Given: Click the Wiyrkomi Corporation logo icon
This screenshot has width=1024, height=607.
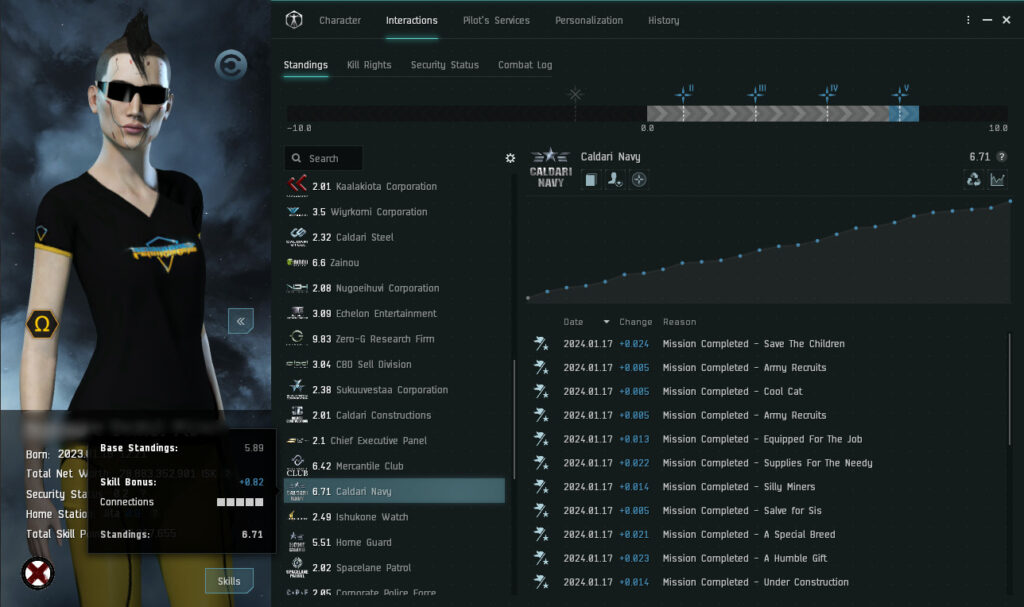Looking at the screenshot, I should (297, 212).
